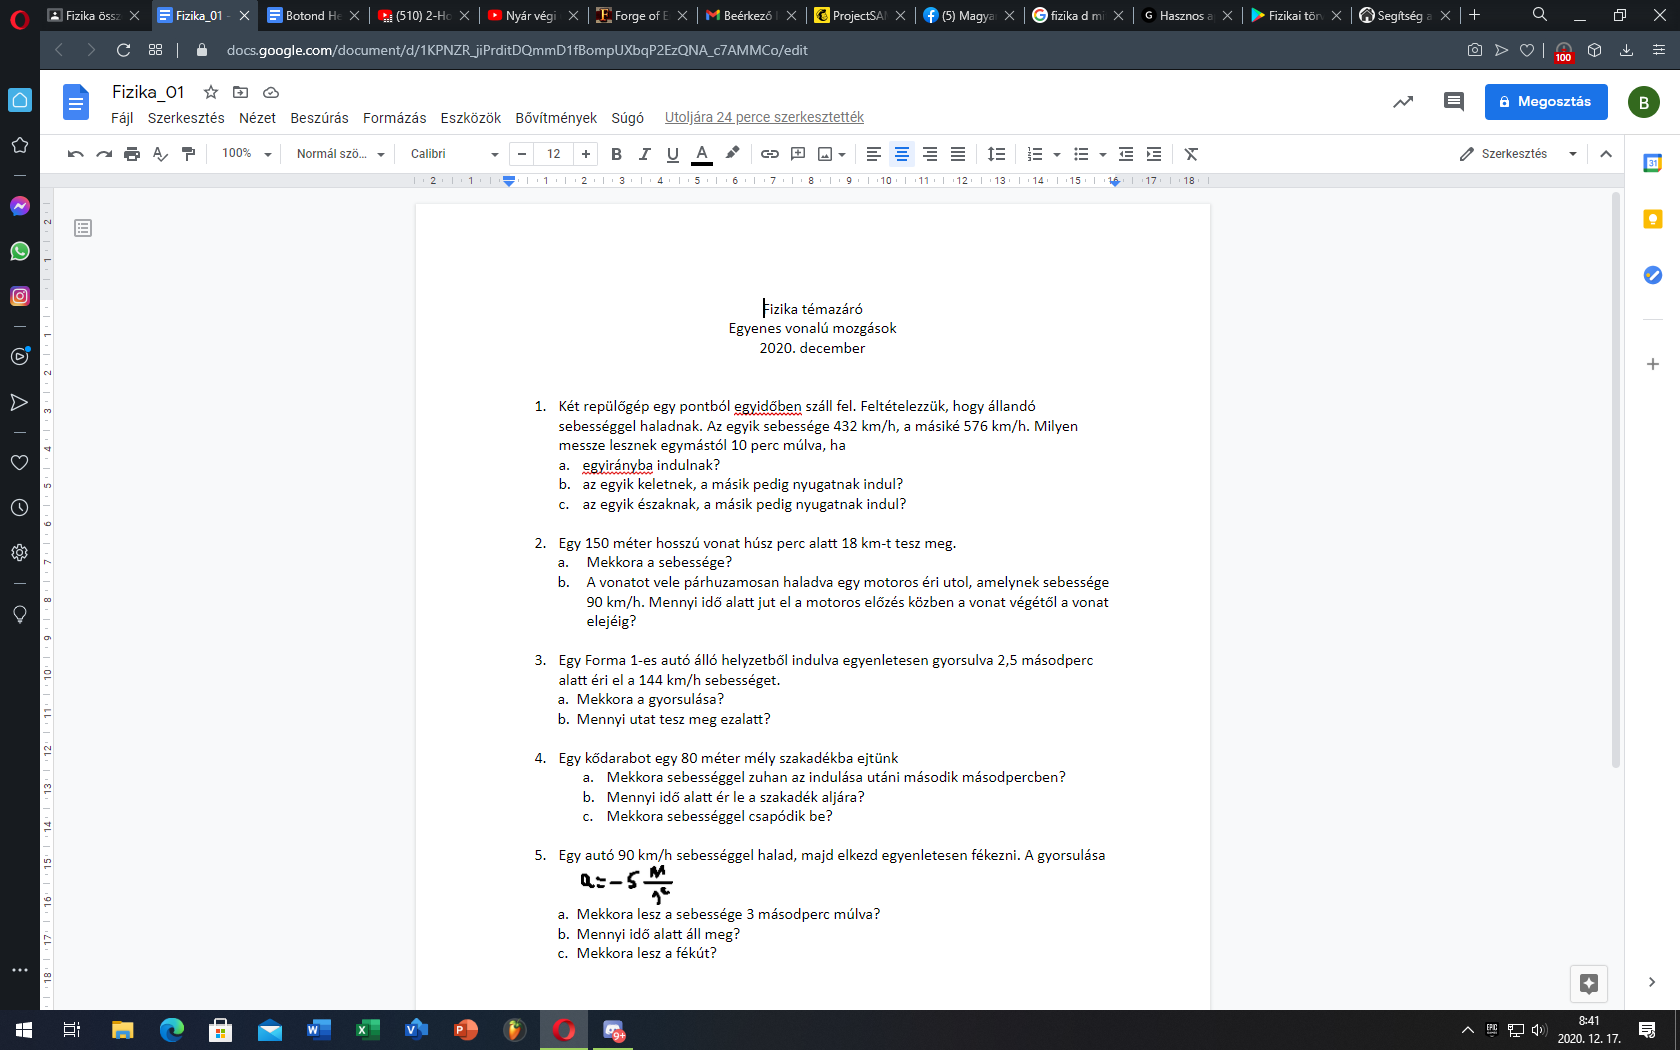Image resolution: width=1680 pixels, height=1050 pixels.
Task: Open the Calibri font dropdown
Action: click(x=454, y=154)
